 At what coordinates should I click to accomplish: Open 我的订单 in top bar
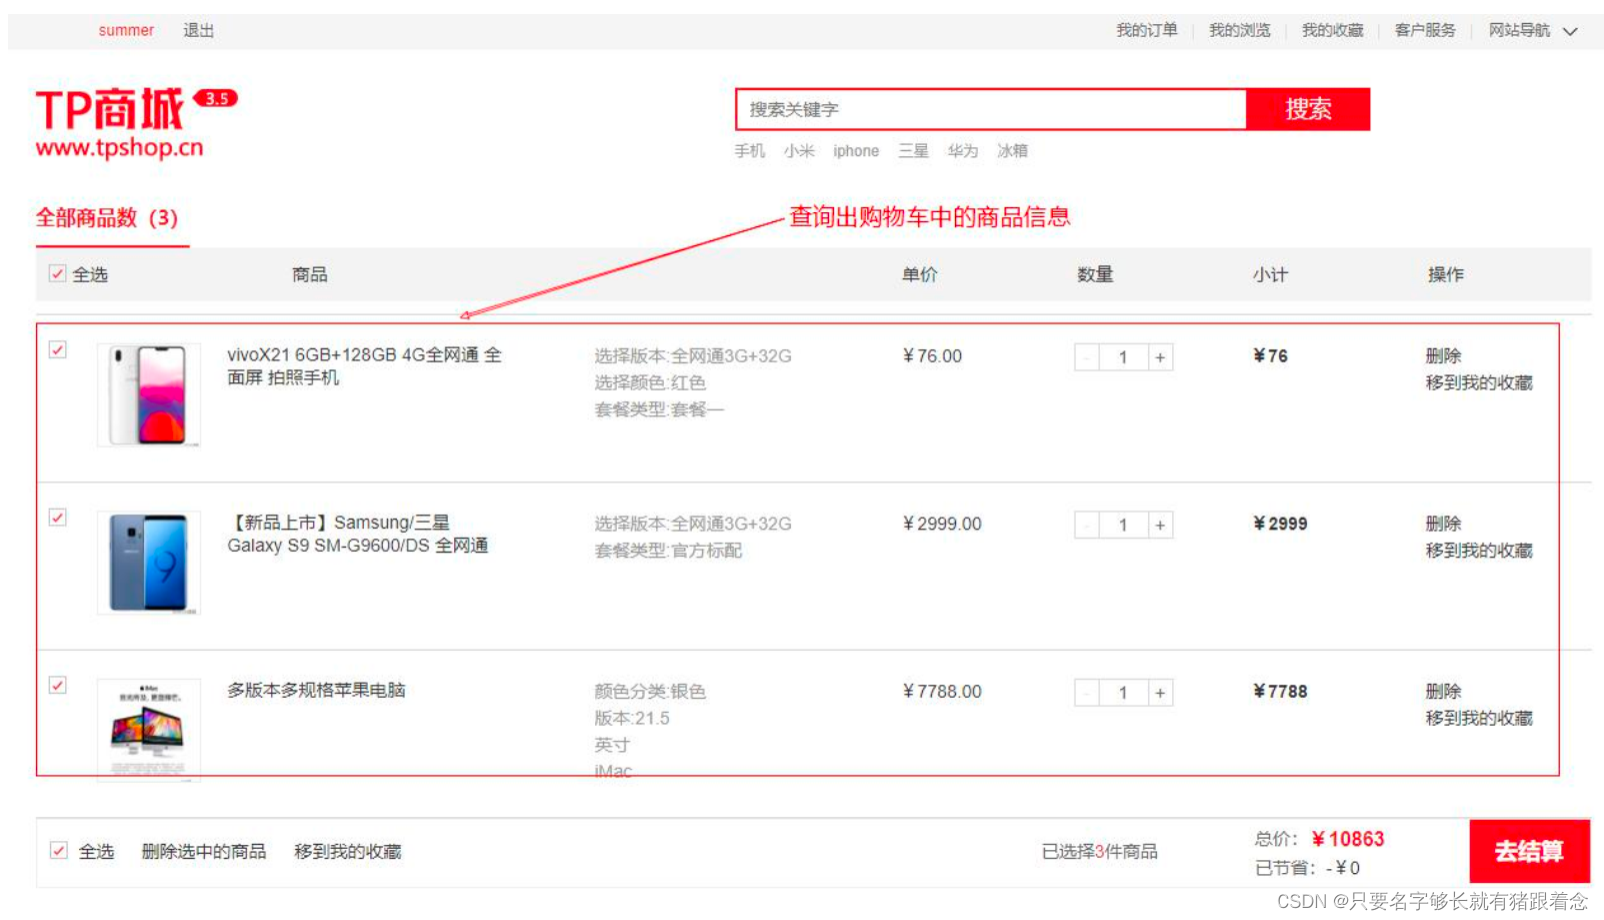pos(1147,31)
